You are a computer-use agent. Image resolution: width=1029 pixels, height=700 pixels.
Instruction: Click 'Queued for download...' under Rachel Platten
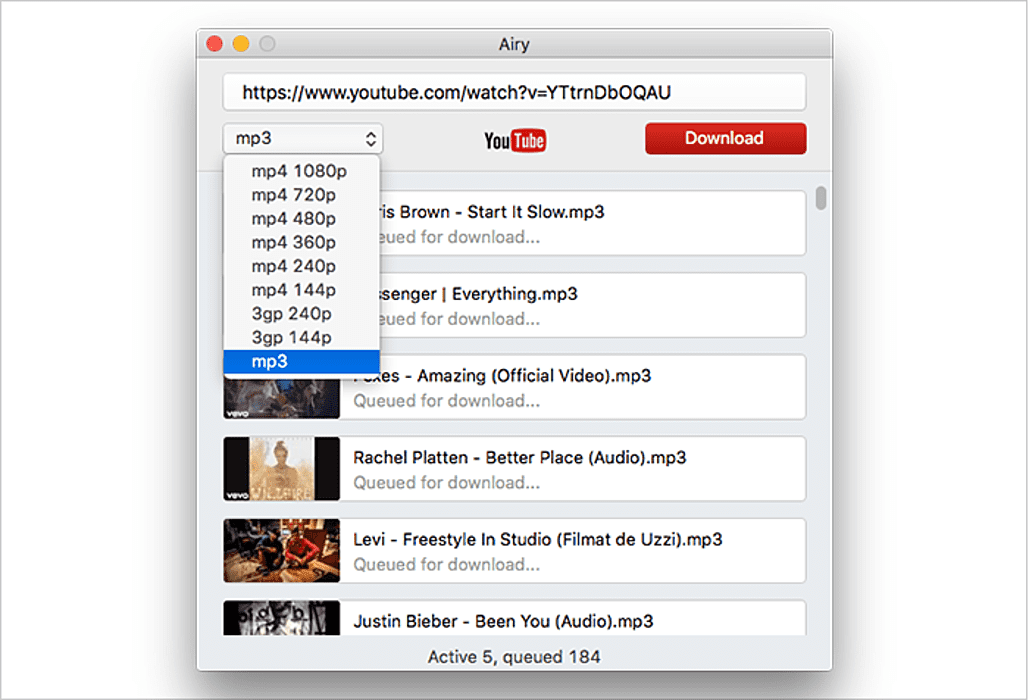[x=447, y=483]
